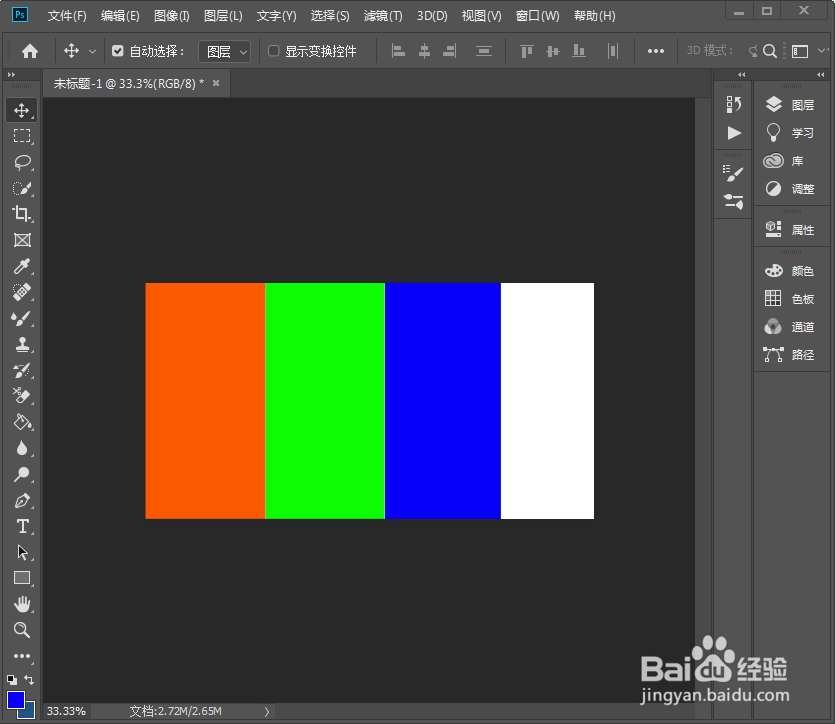
Task: Open the 滤镜(T) menu
Action: coord(383,16)
